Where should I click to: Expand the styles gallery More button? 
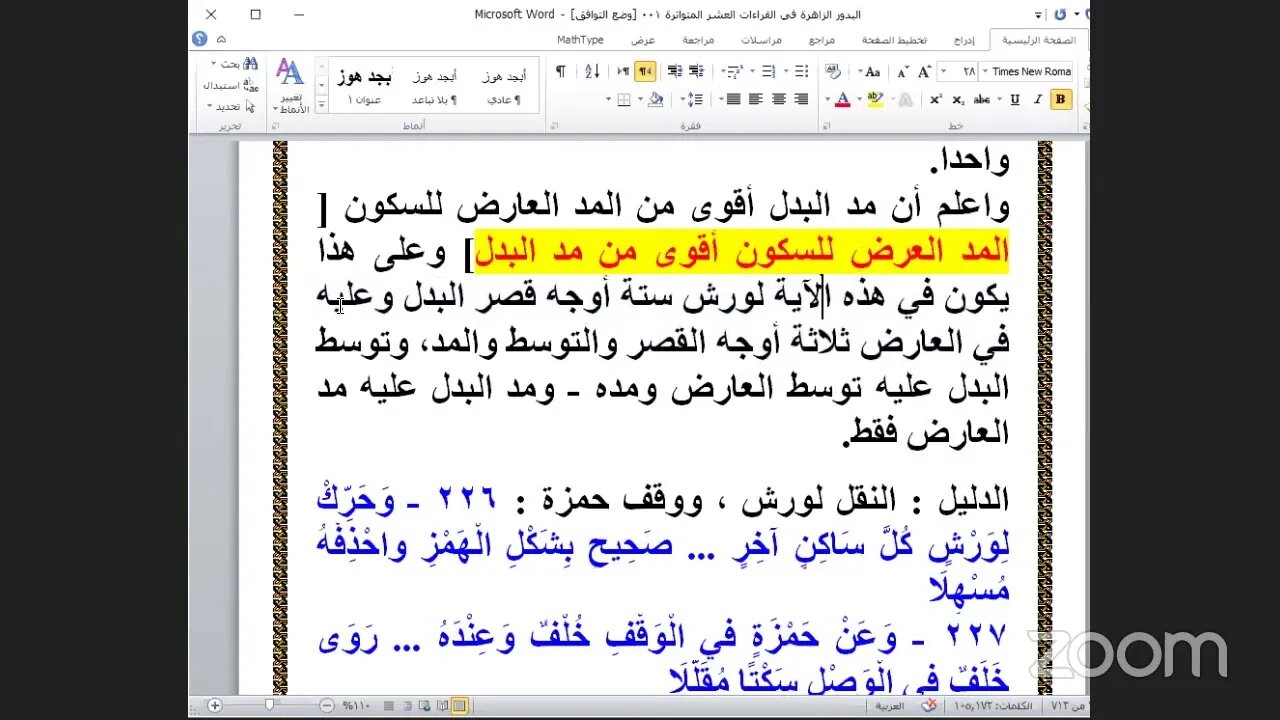(322, 102)
